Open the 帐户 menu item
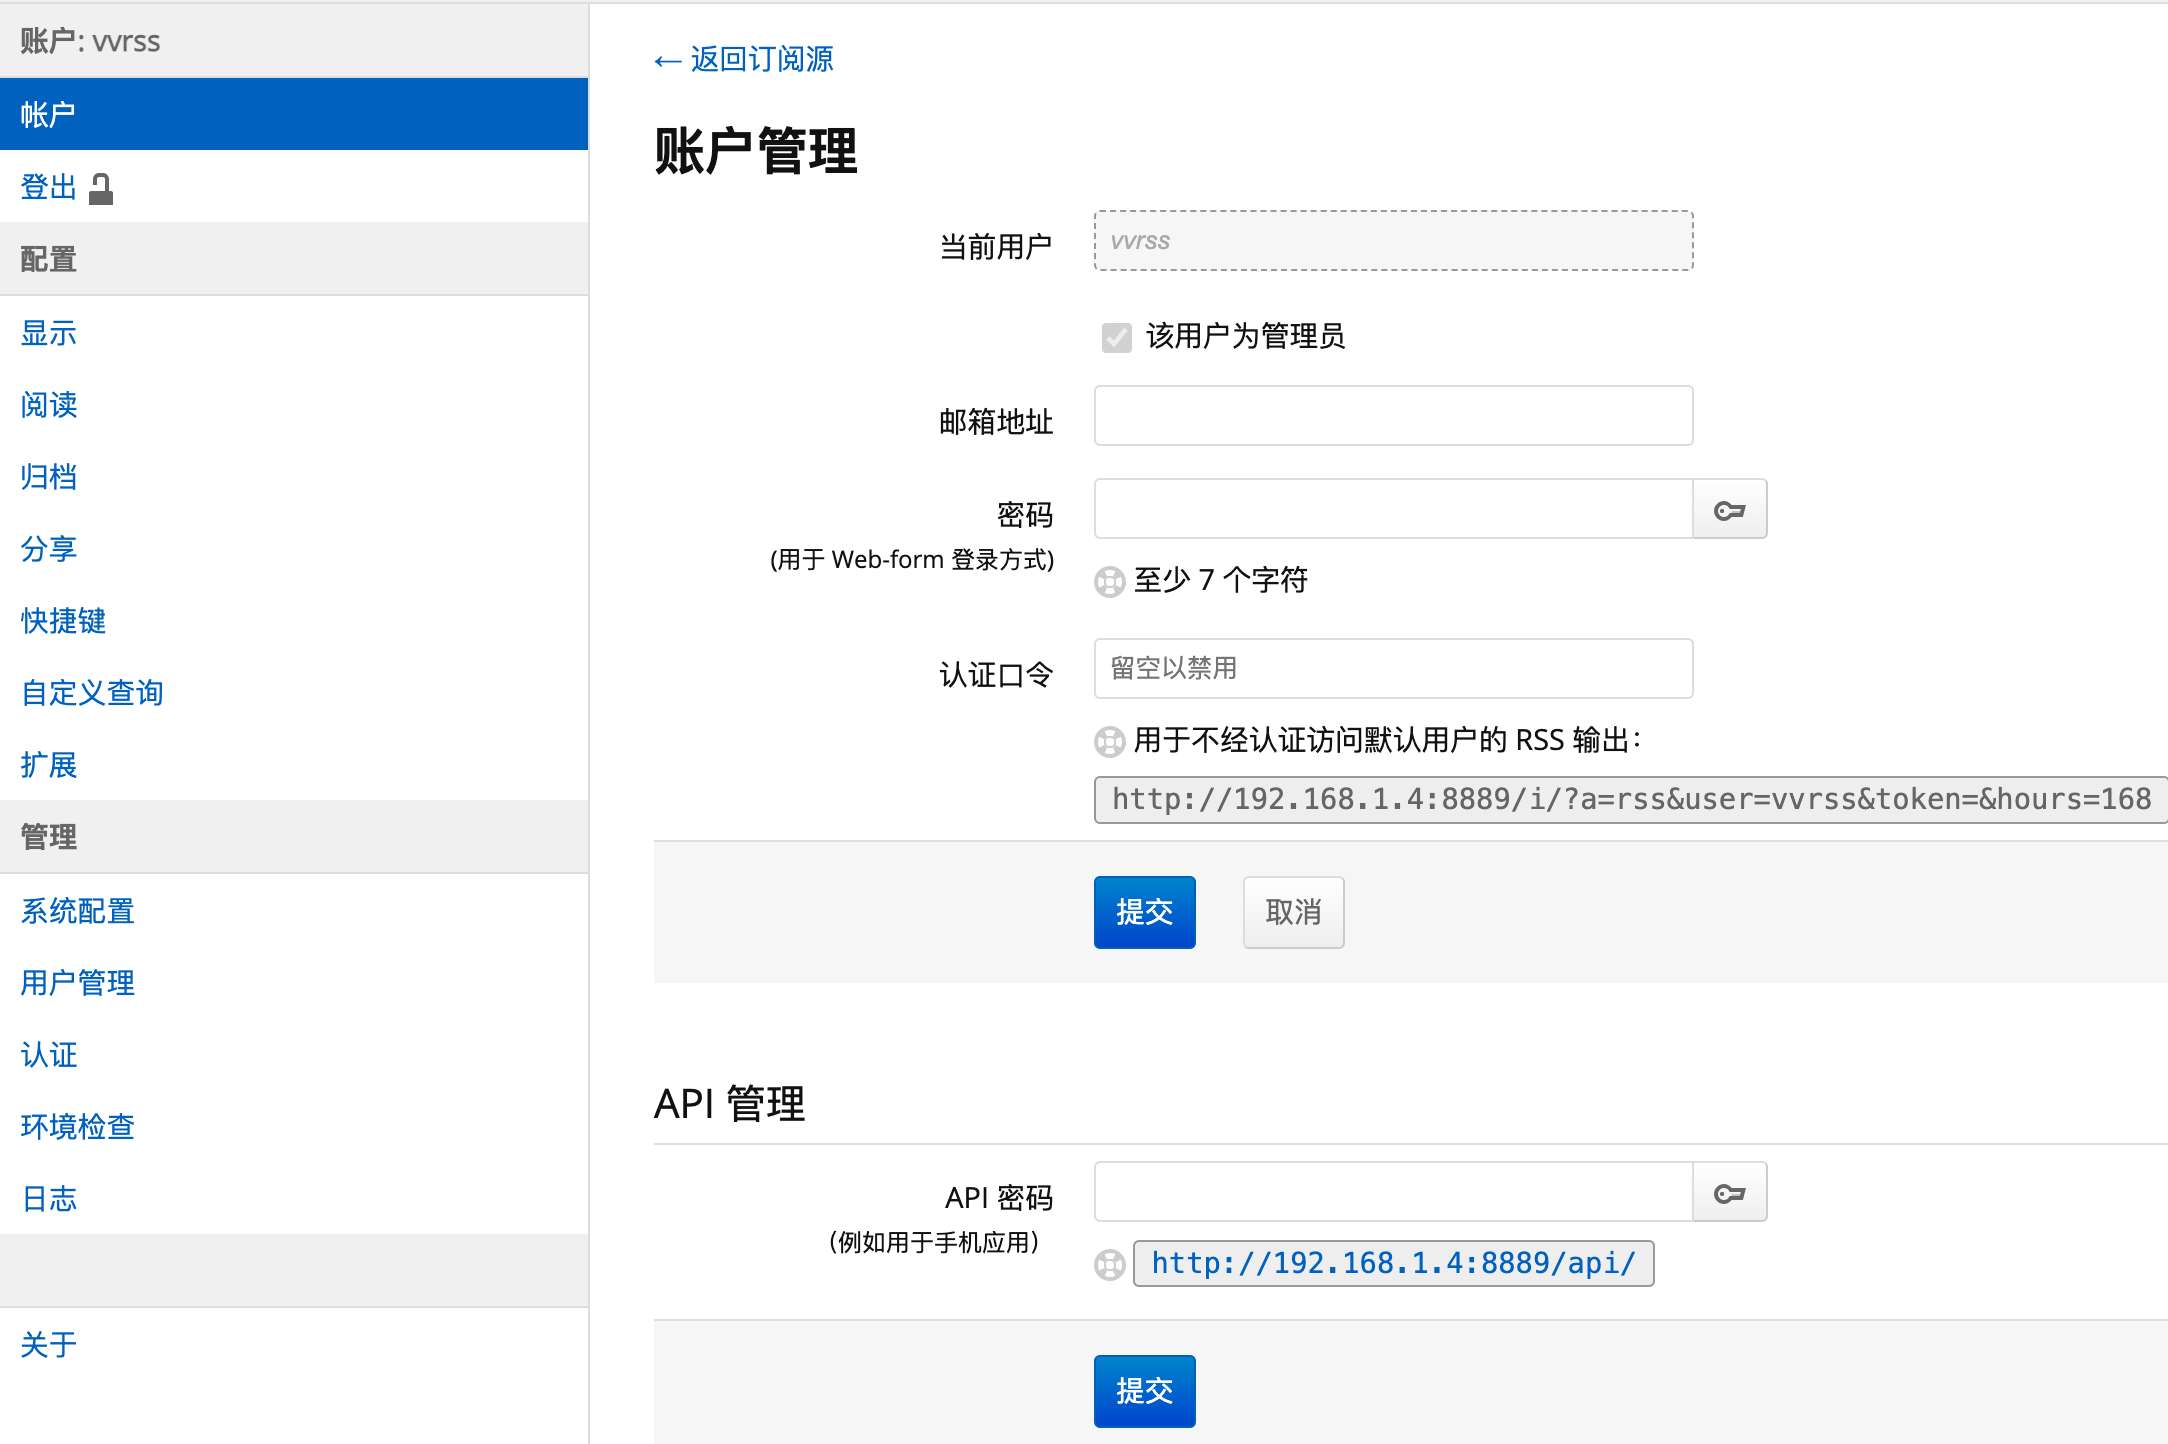The image size is (2168, 1444). pos(48,114)
